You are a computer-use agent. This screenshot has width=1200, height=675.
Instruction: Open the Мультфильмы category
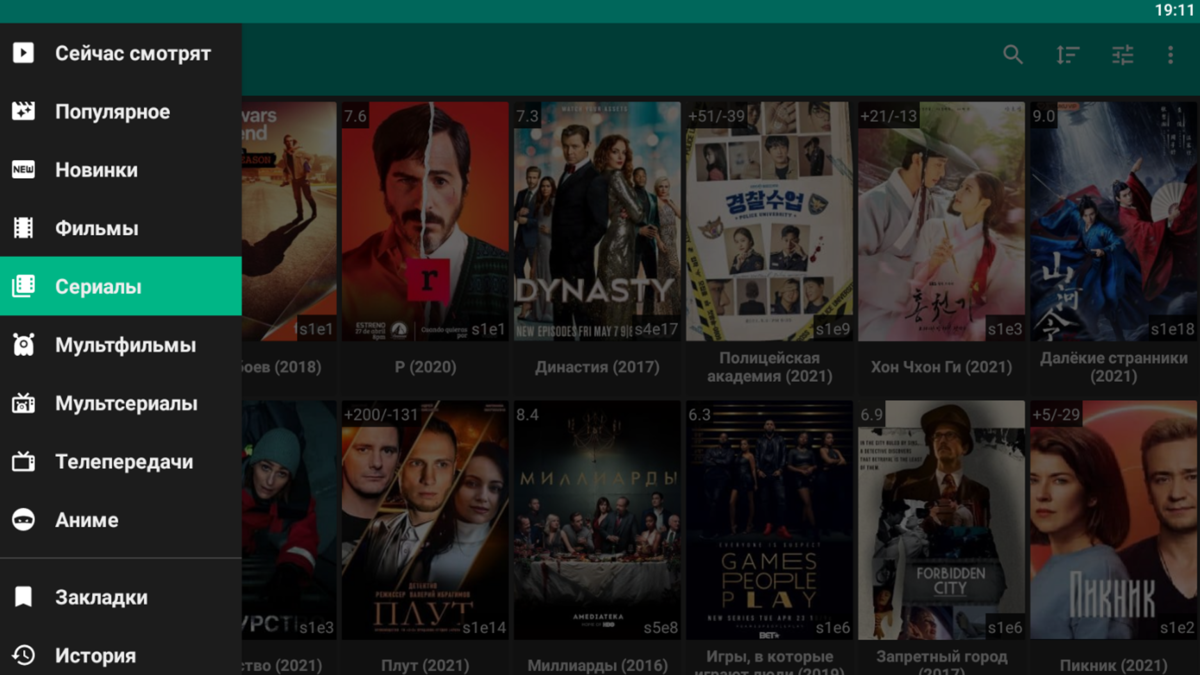(x=120, y=345)
